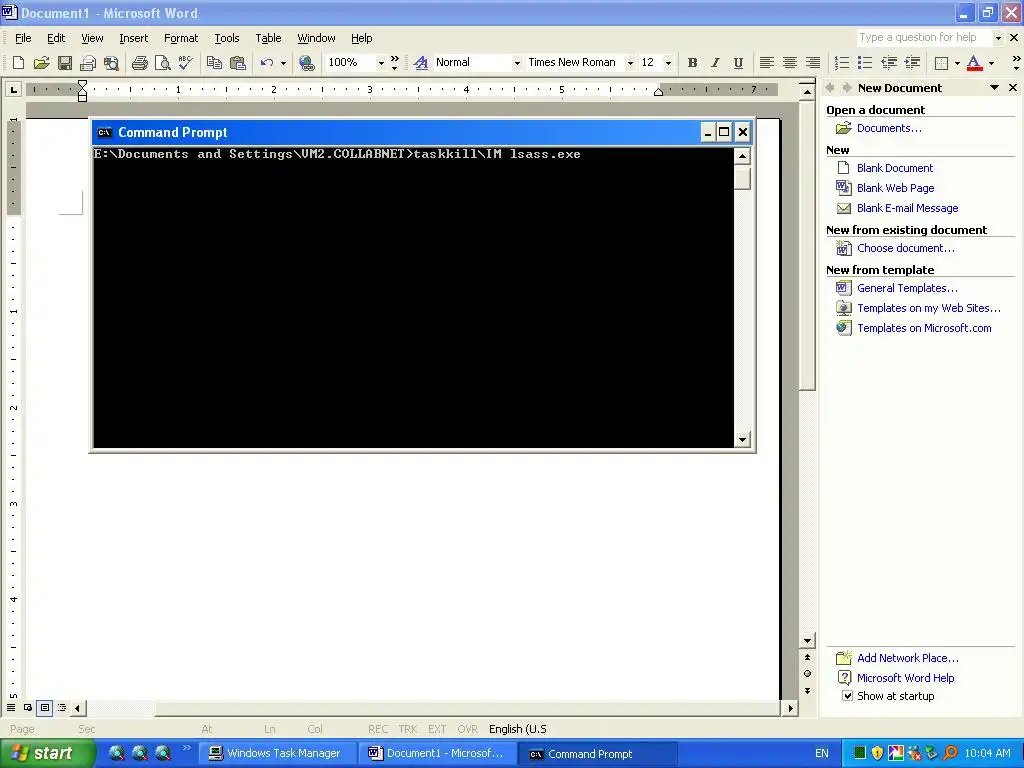This screenshot has width=1024, height=768.
Task: Create a new blank document from toolbar
Action: (x=18, y=63)
